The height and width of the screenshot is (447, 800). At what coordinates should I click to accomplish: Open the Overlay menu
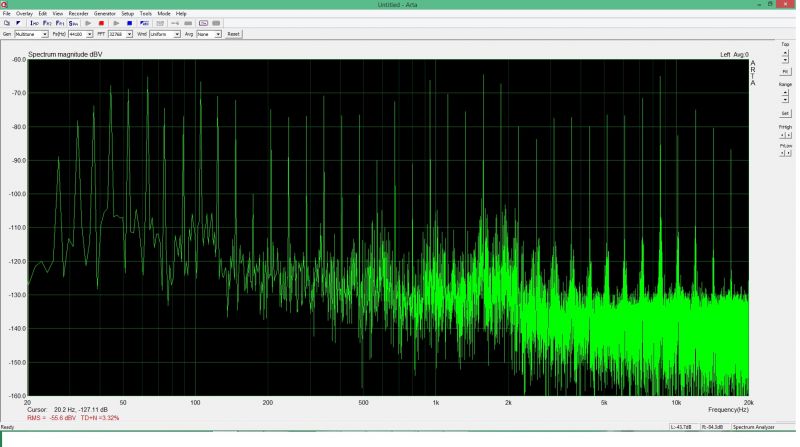click(x=24, y=13)
